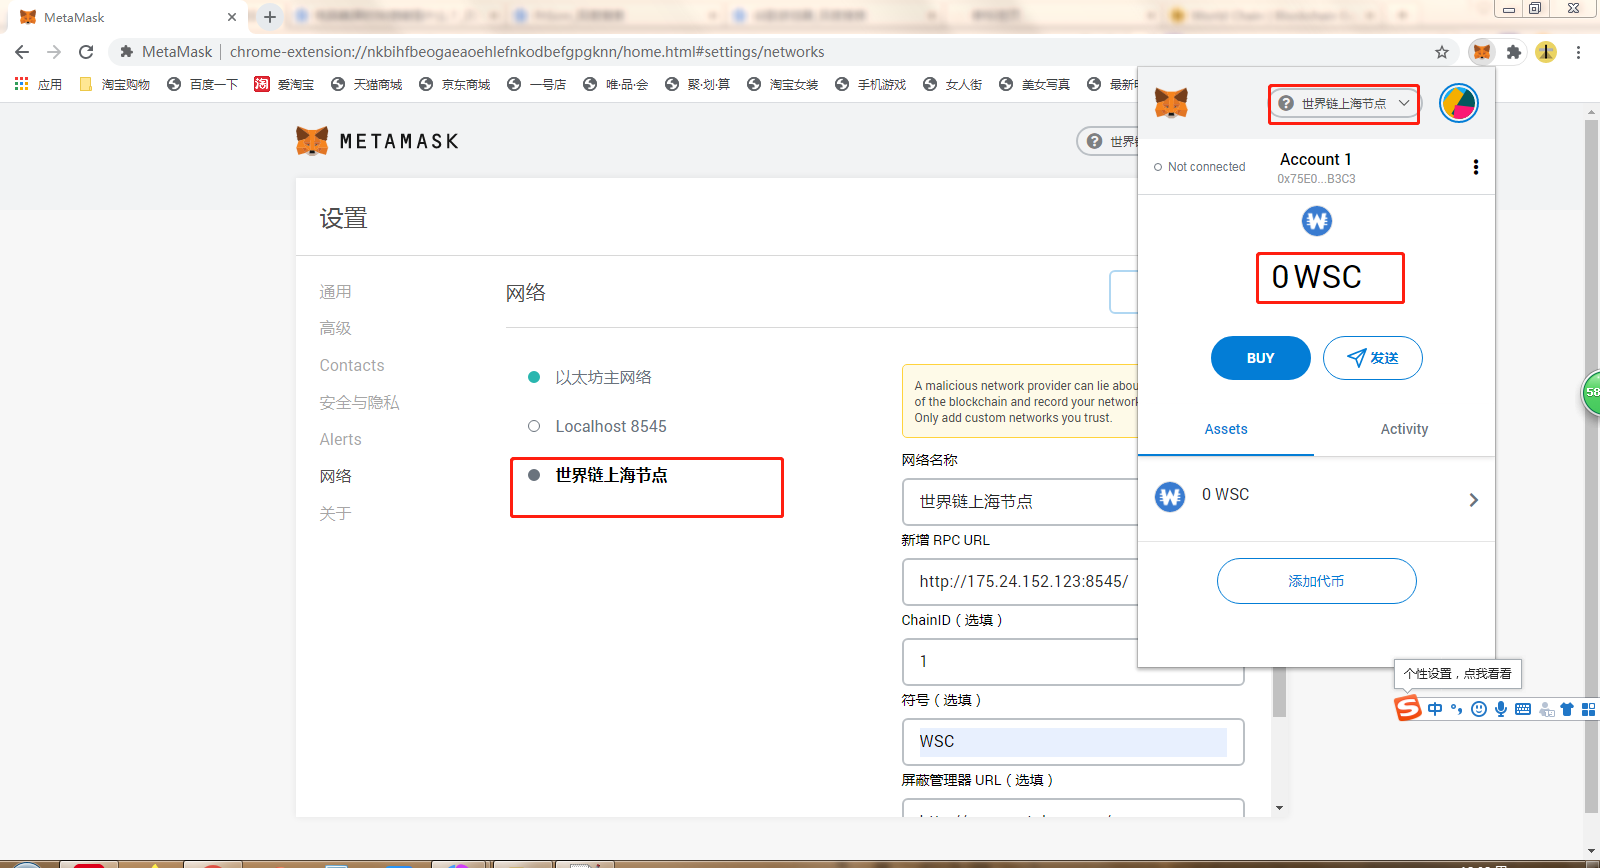This screenshot has width=1600, height=868.
Task: Open the 通用 settings section
Action: coord(335,292)
